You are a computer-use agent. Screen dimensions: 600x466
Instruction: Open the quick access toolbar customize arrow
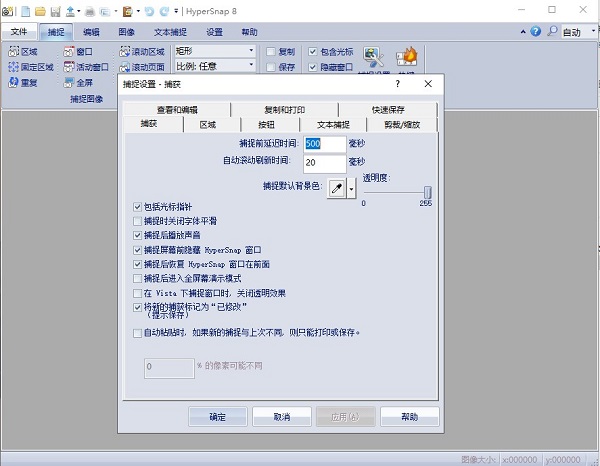click(x=176, y=11)
